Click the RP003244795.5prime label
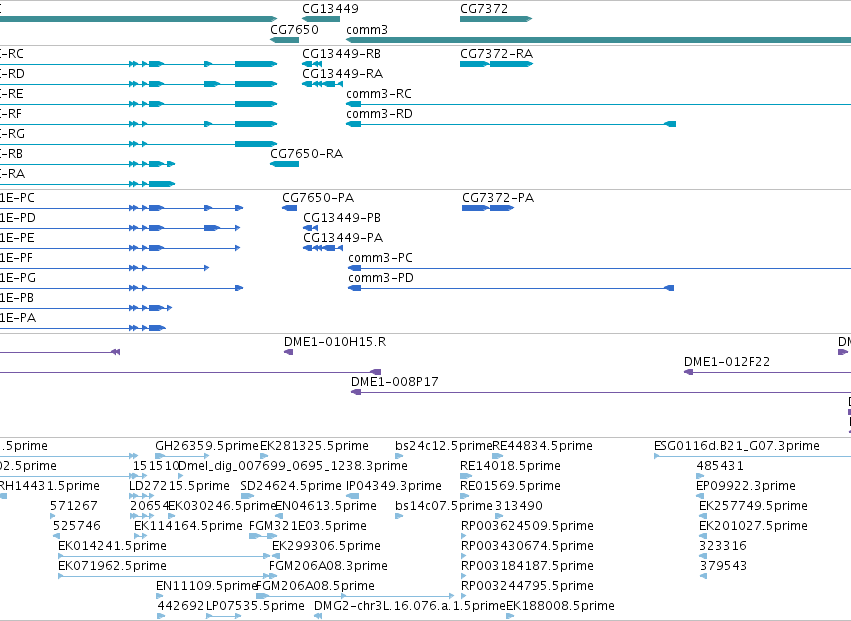Viewport: 851px width, 621px height. (x=527, y=586)
